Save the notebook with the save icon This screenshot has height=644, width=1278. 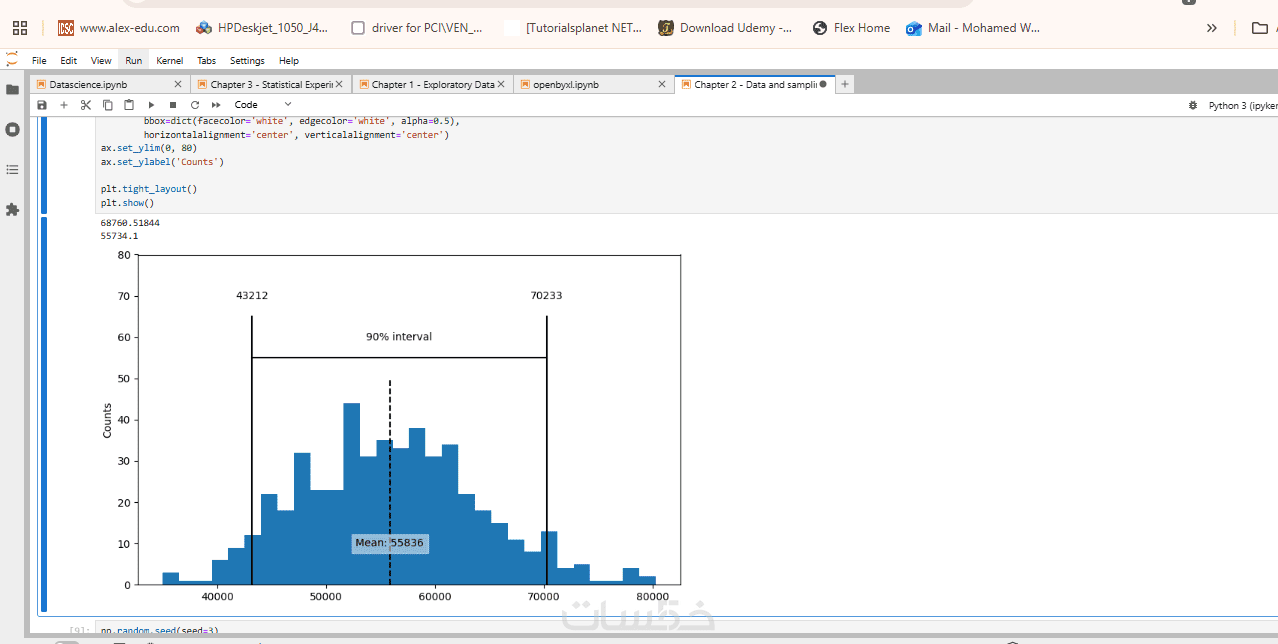42,105
